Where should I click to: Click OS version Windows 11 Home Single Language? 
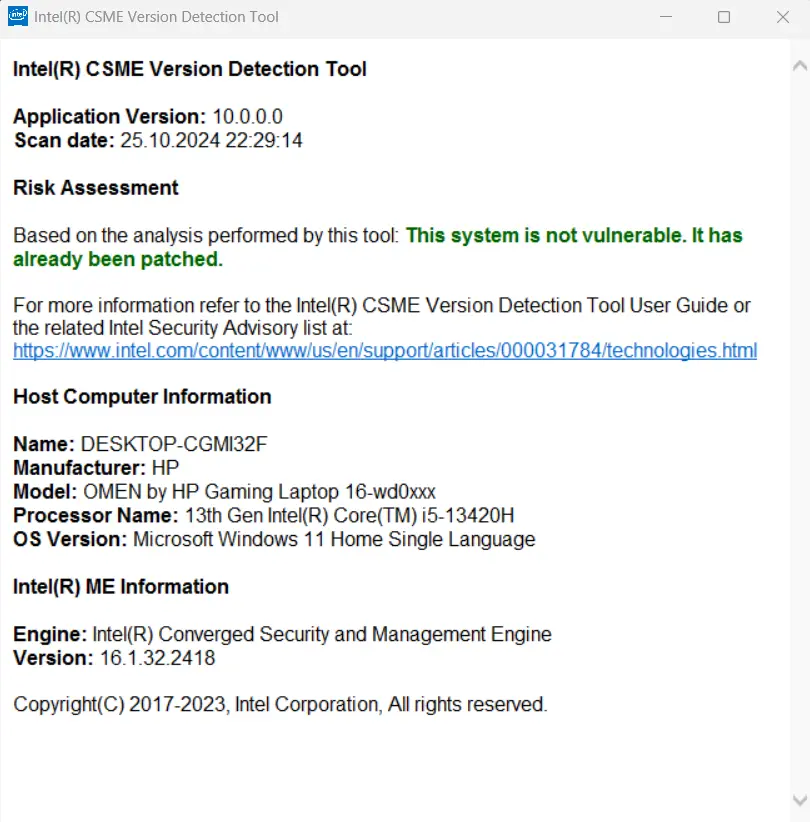pyautogui.click(x=334, y=539)
